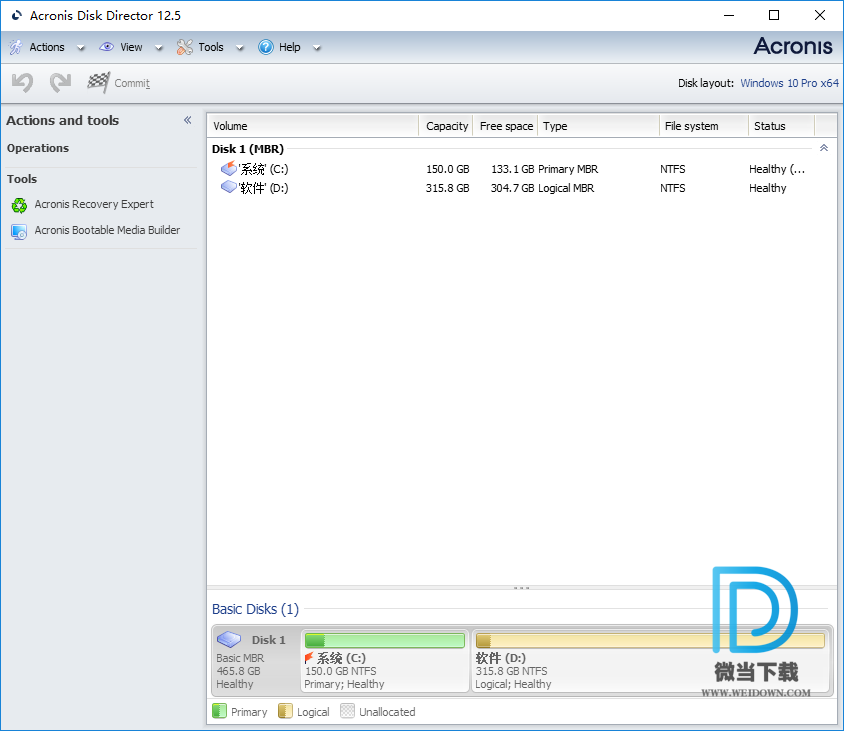Click the Disk 1 Basic MBR info block

(x=256, y=661)
